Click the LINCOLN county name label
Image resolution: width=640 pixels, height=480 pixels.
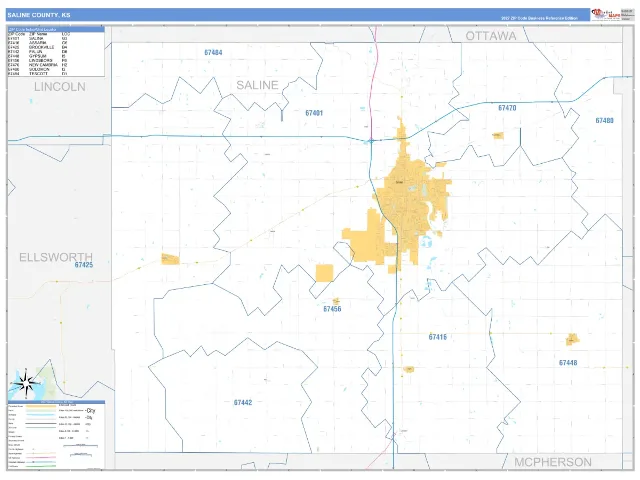pos(60,87)
